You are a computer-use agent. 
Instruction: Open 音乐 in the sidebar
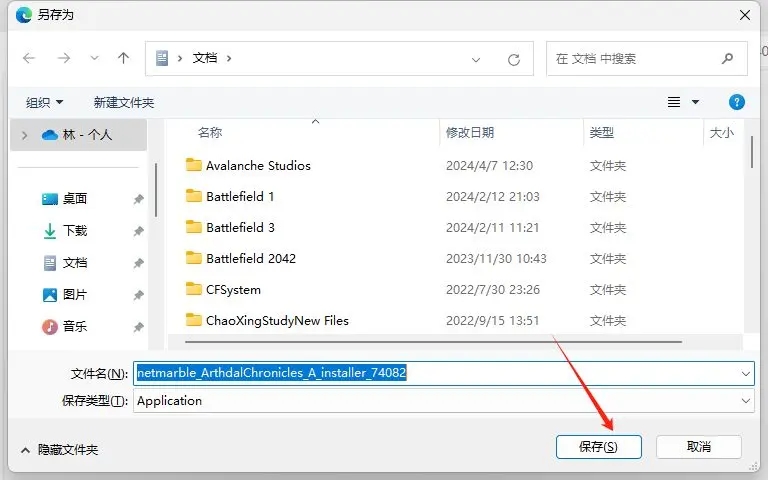pos(74,326)
